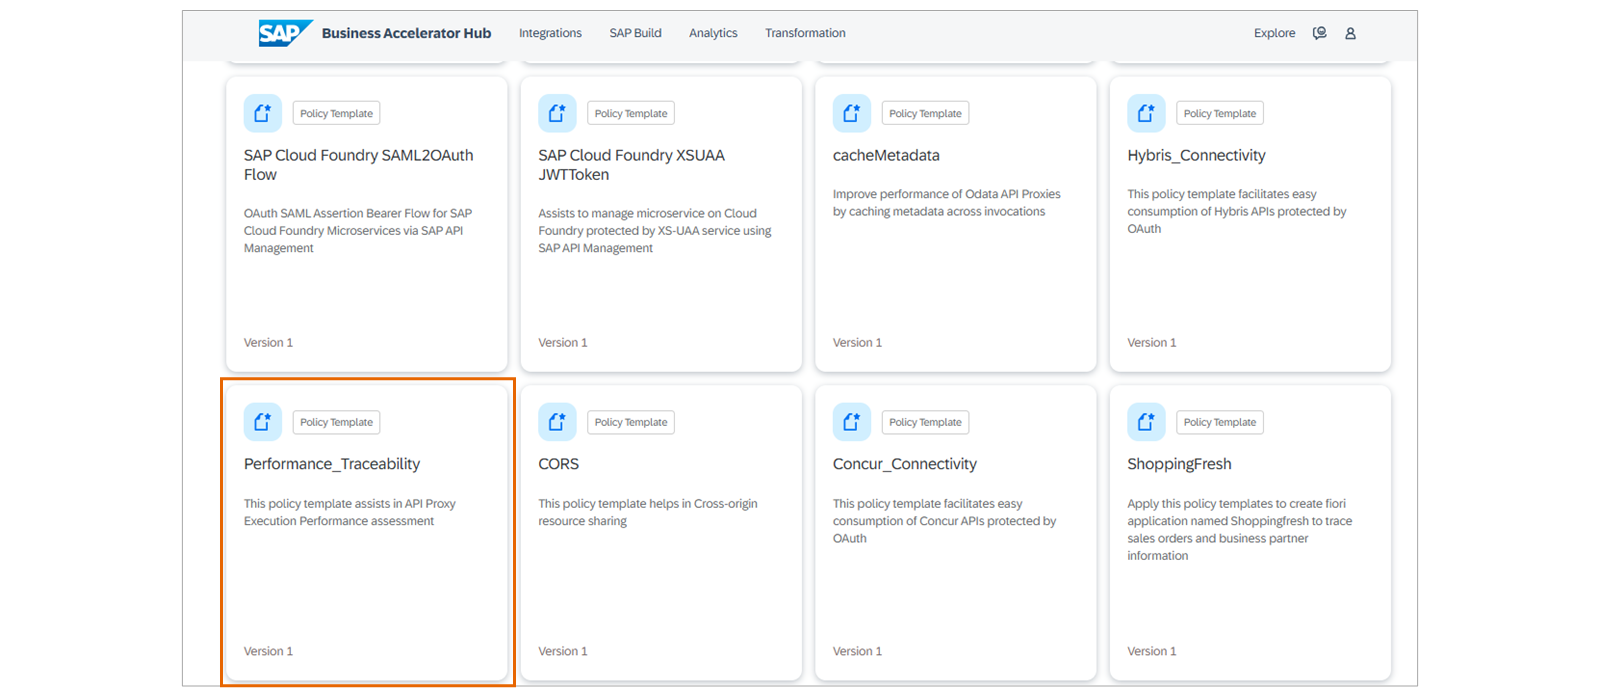Click Version 1 on CORS card
The image size is (1600, 698).
click(x=563, y=651)
